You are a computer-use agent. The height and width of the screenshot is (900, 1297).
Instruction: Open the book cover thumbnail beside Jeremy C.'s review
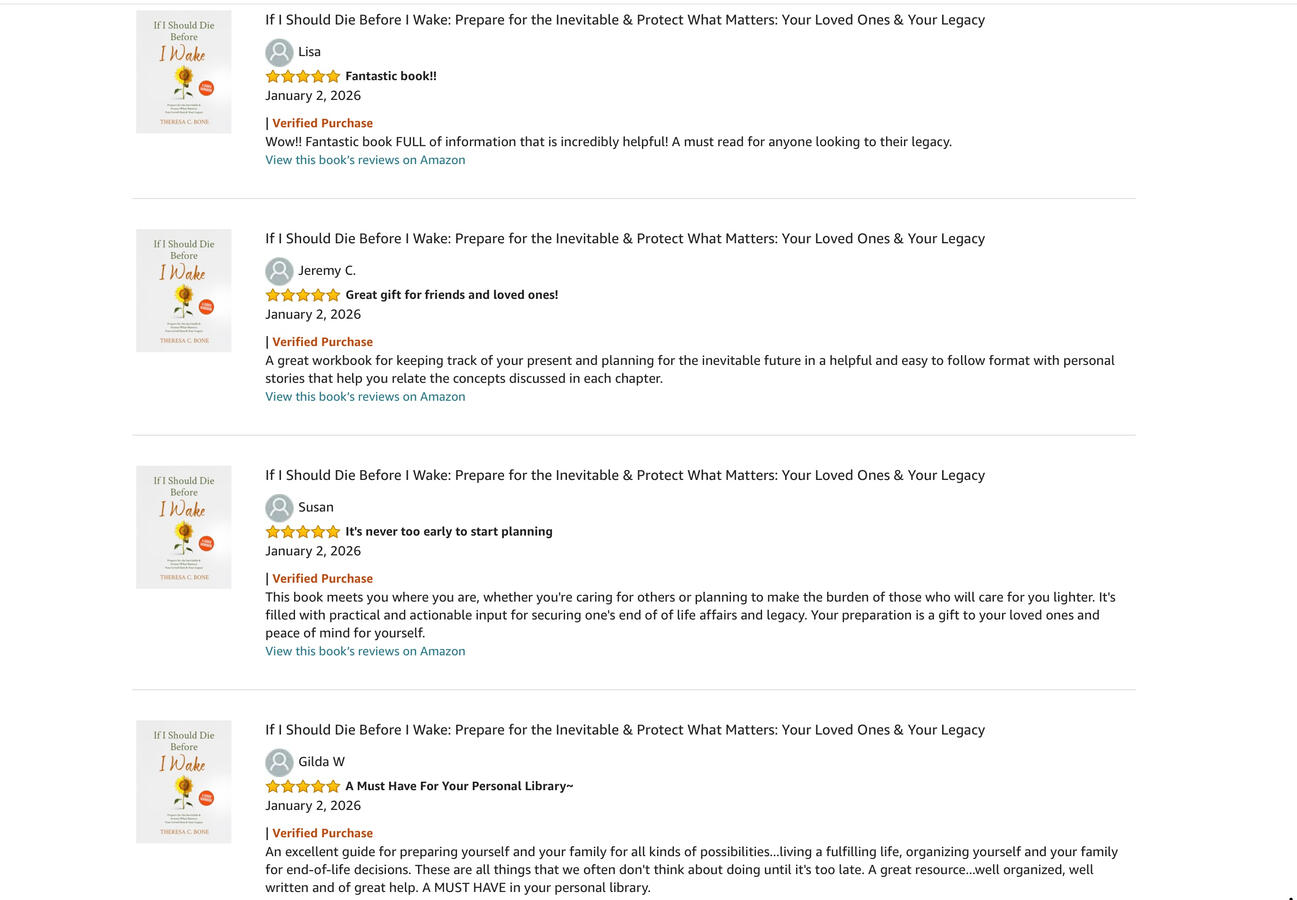pyautogui.click(x=184, y=291)
